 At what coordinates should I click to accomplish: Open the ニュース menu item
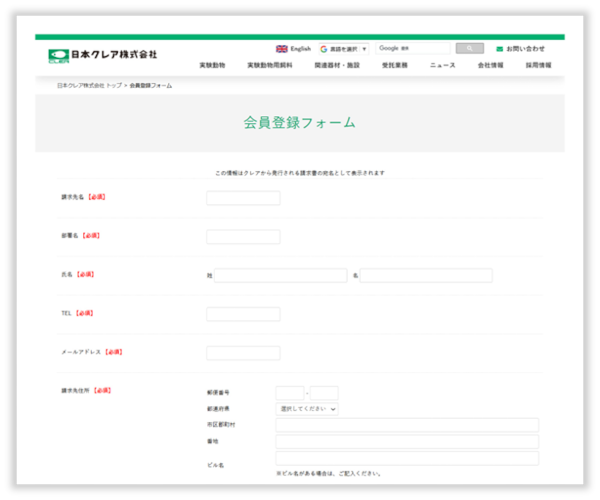pos(442,65)
